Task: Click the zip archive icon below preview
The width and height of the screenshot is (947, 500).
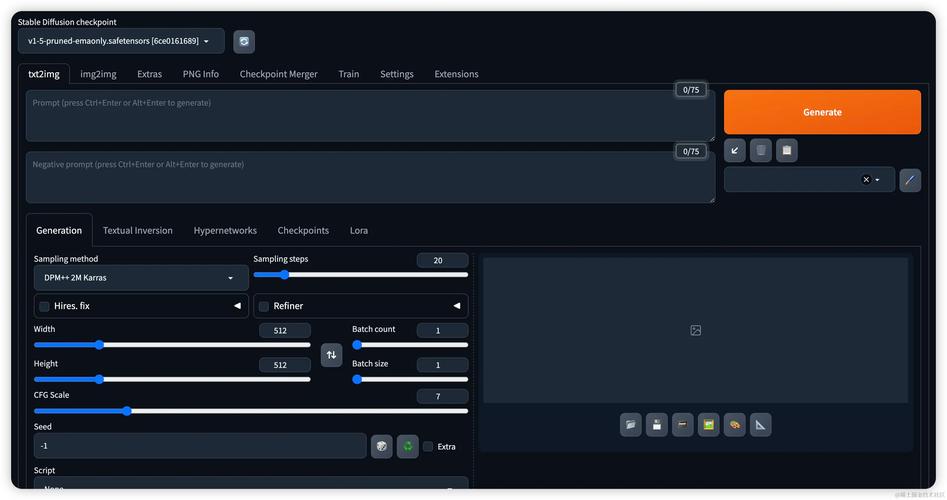Action: [682, 425]
